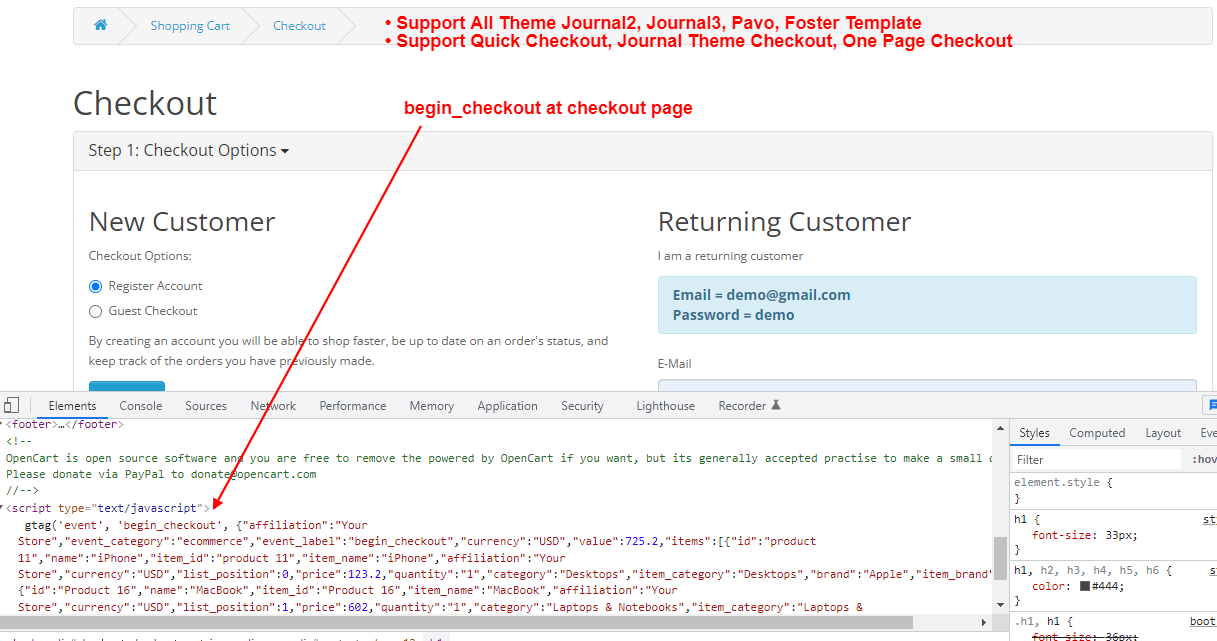Select the Guest Checkout radio button
Viewport: 1217px width, 641px height.
coord(96,311)
